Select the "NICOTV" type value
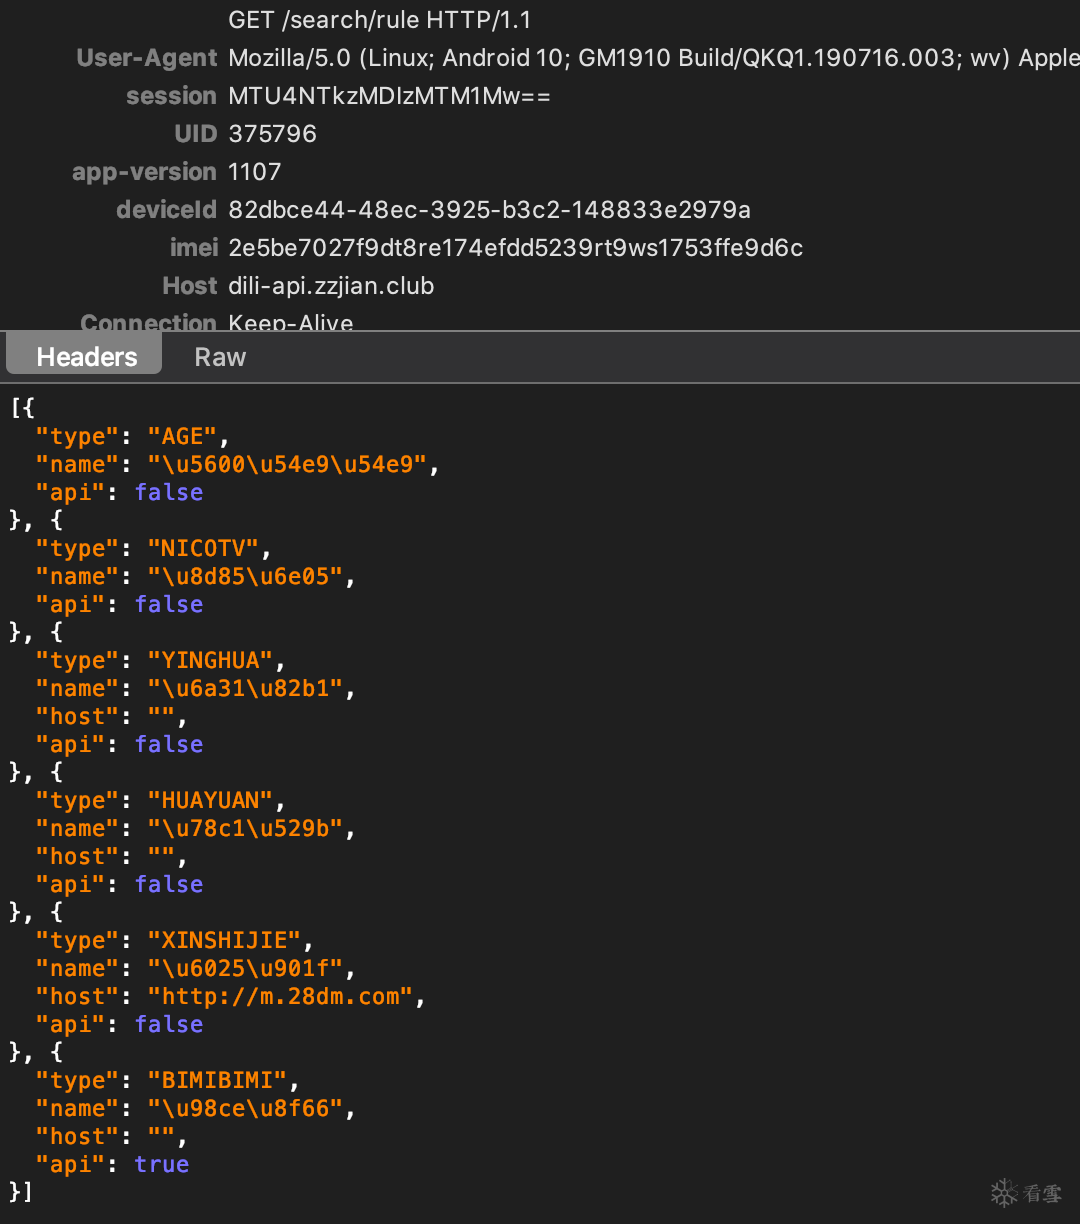This screenshot has height=1224, width=1080. pyautogui.click(x=209, y=549)
